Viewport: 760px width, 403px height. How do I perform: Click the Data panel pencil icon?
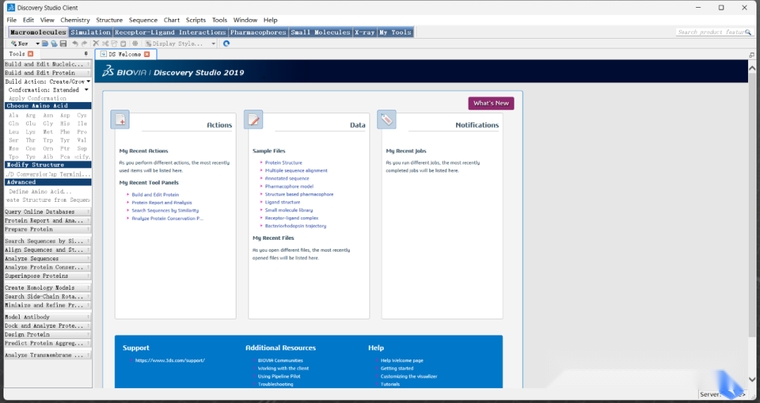click(x=253, y=120)
